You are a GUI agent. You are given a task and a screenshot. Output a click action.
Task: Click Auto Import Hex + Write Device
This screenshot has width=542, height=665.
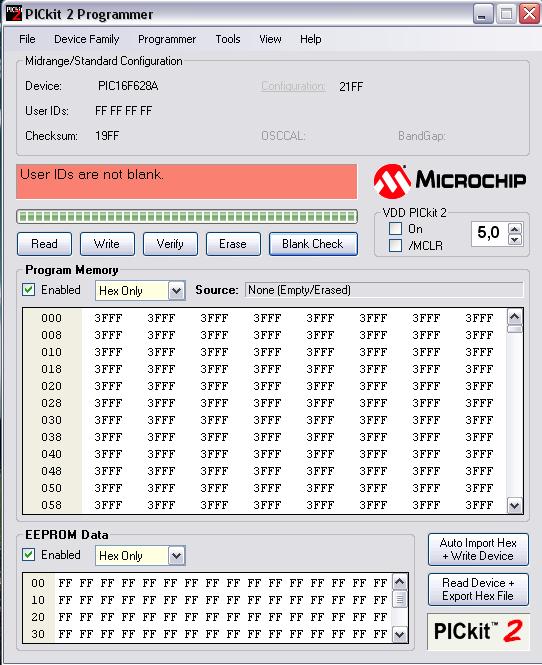(478, 549)
